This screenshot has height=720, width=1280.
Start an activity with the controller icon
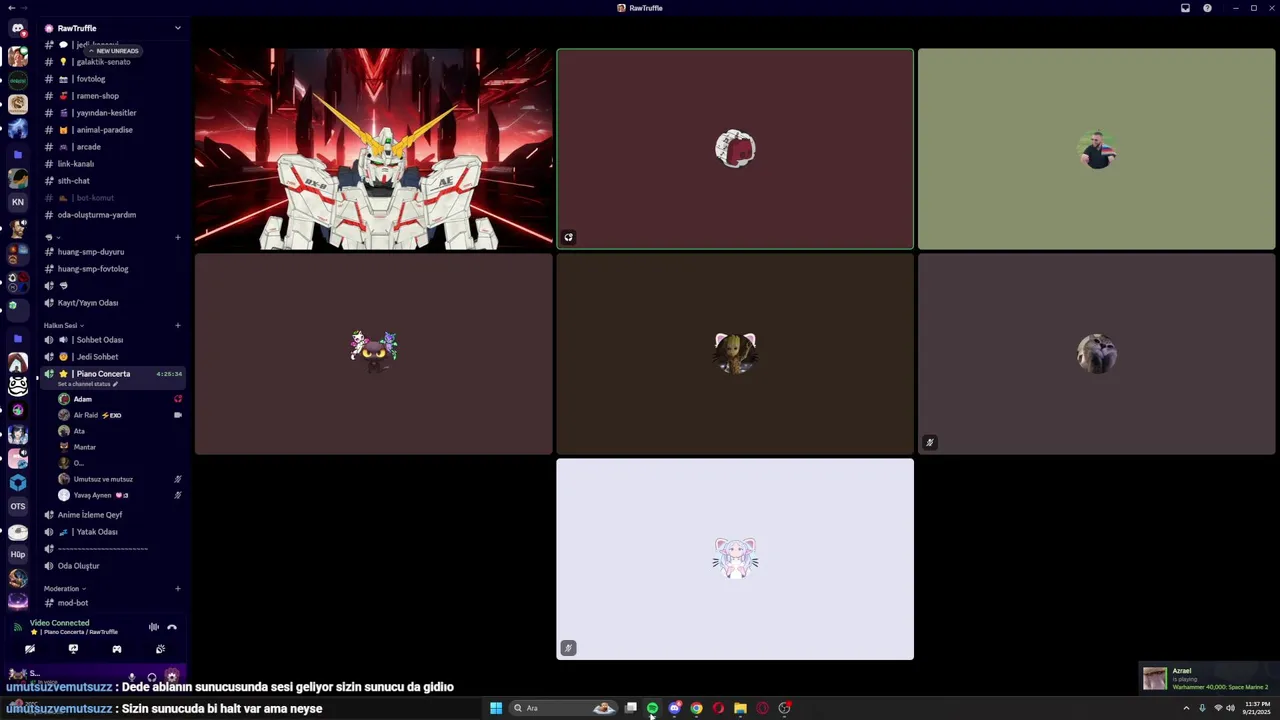pyautogui.click(x=117, y=649)
